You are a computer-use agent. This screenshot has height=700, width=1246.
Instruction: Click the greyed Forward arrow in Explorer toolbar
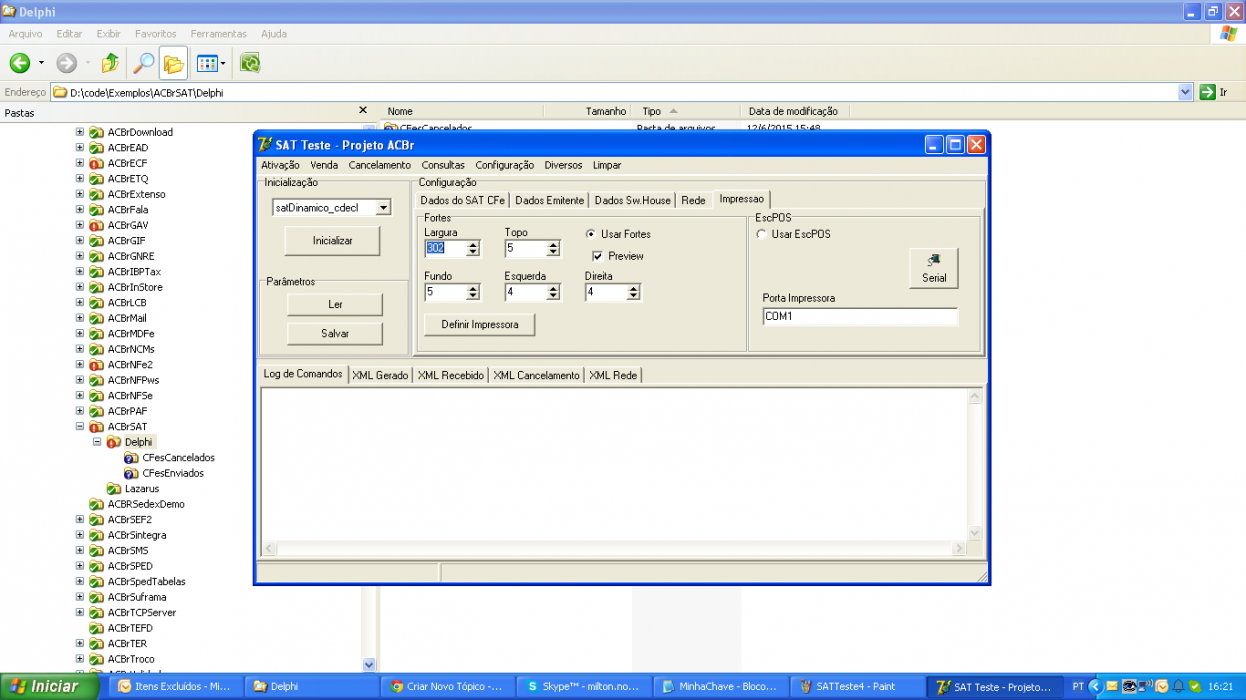coord(66,63)
